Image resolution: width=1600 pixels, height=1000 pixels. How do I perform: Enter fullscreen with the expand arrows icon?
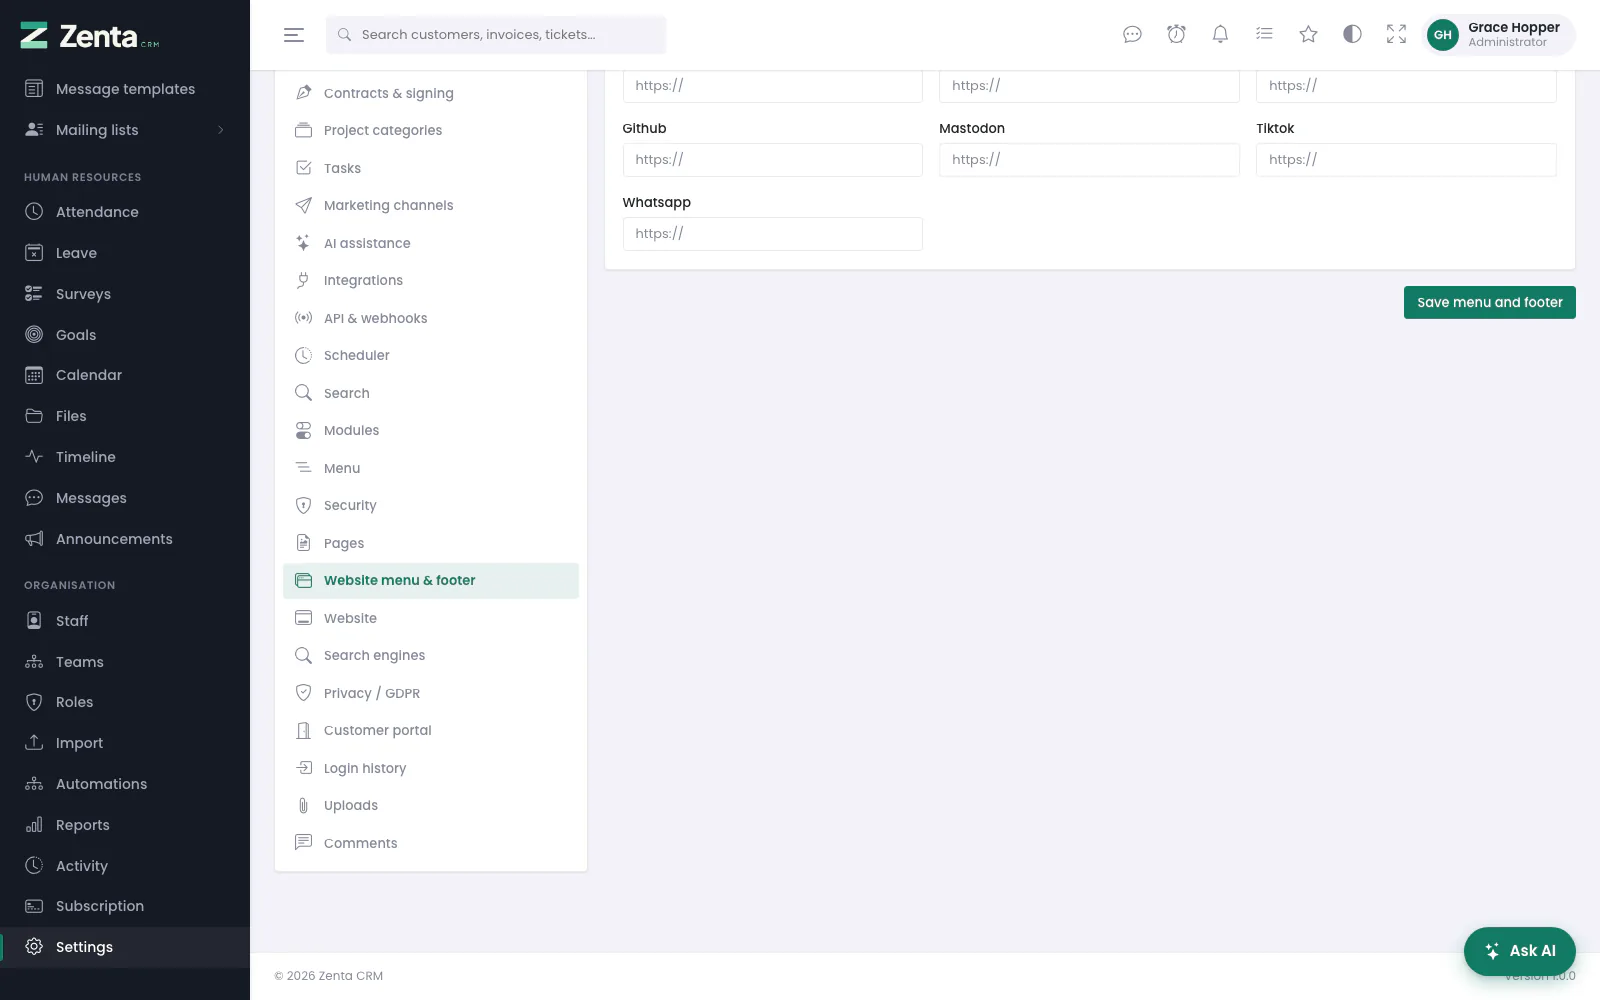point(1396,35)
